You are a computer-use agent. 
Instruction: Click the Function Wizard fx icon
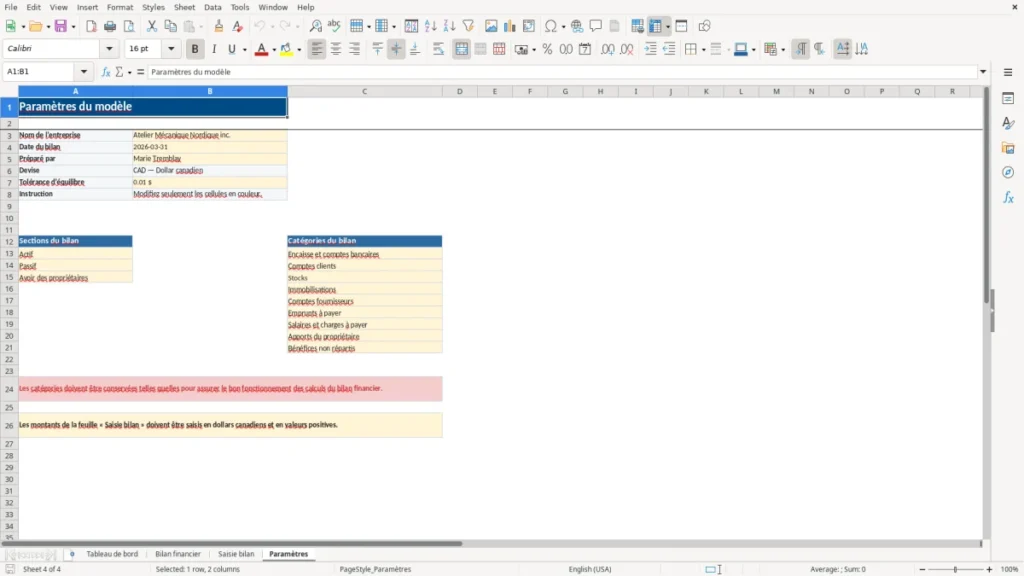click(x=106, y=72)
